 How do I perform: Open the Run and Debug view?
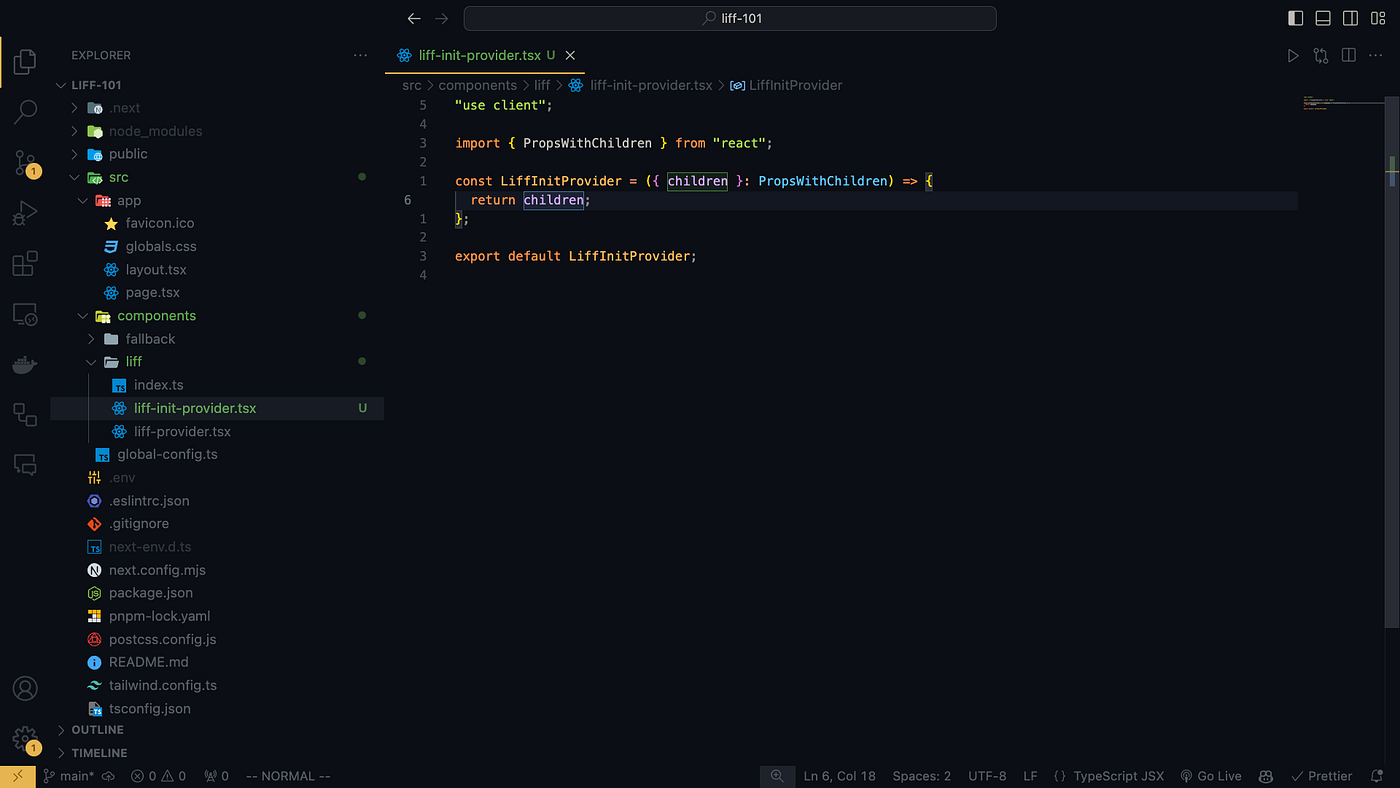(25, 212)
